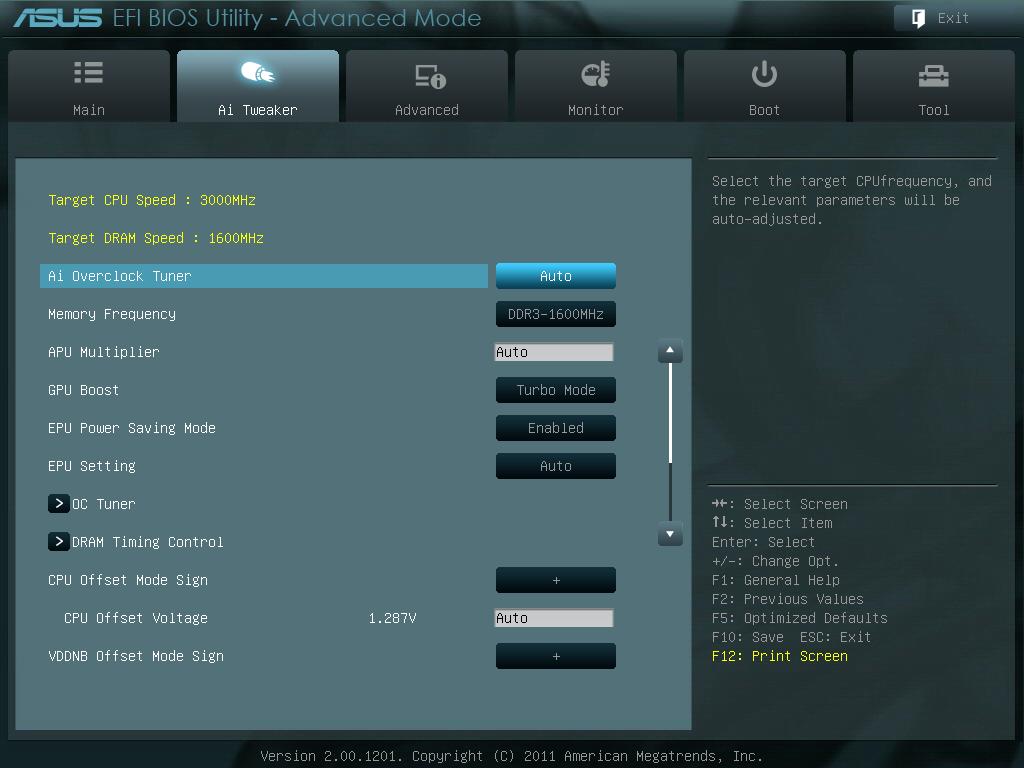Click the Version 2.00.1201 copyright footer
This screenshot has width=1024, height=768.
(511, 756)
